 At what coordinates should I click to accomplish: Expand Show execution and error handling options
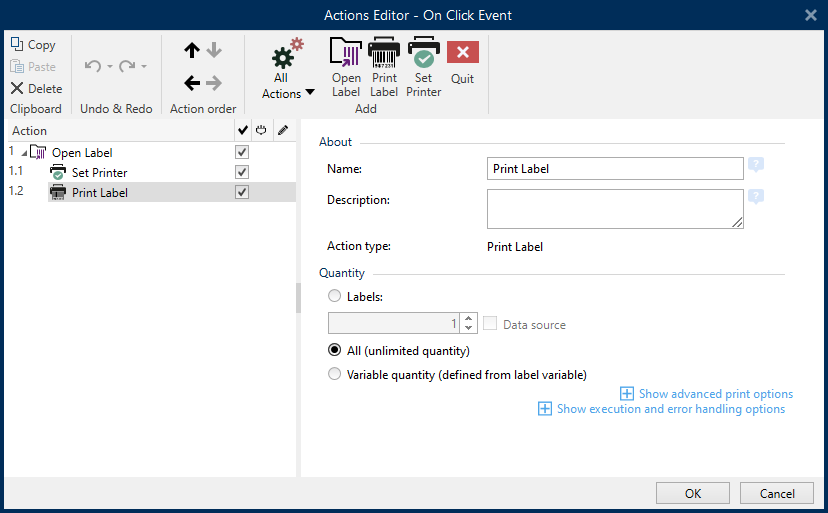click(x=661, y=409)
